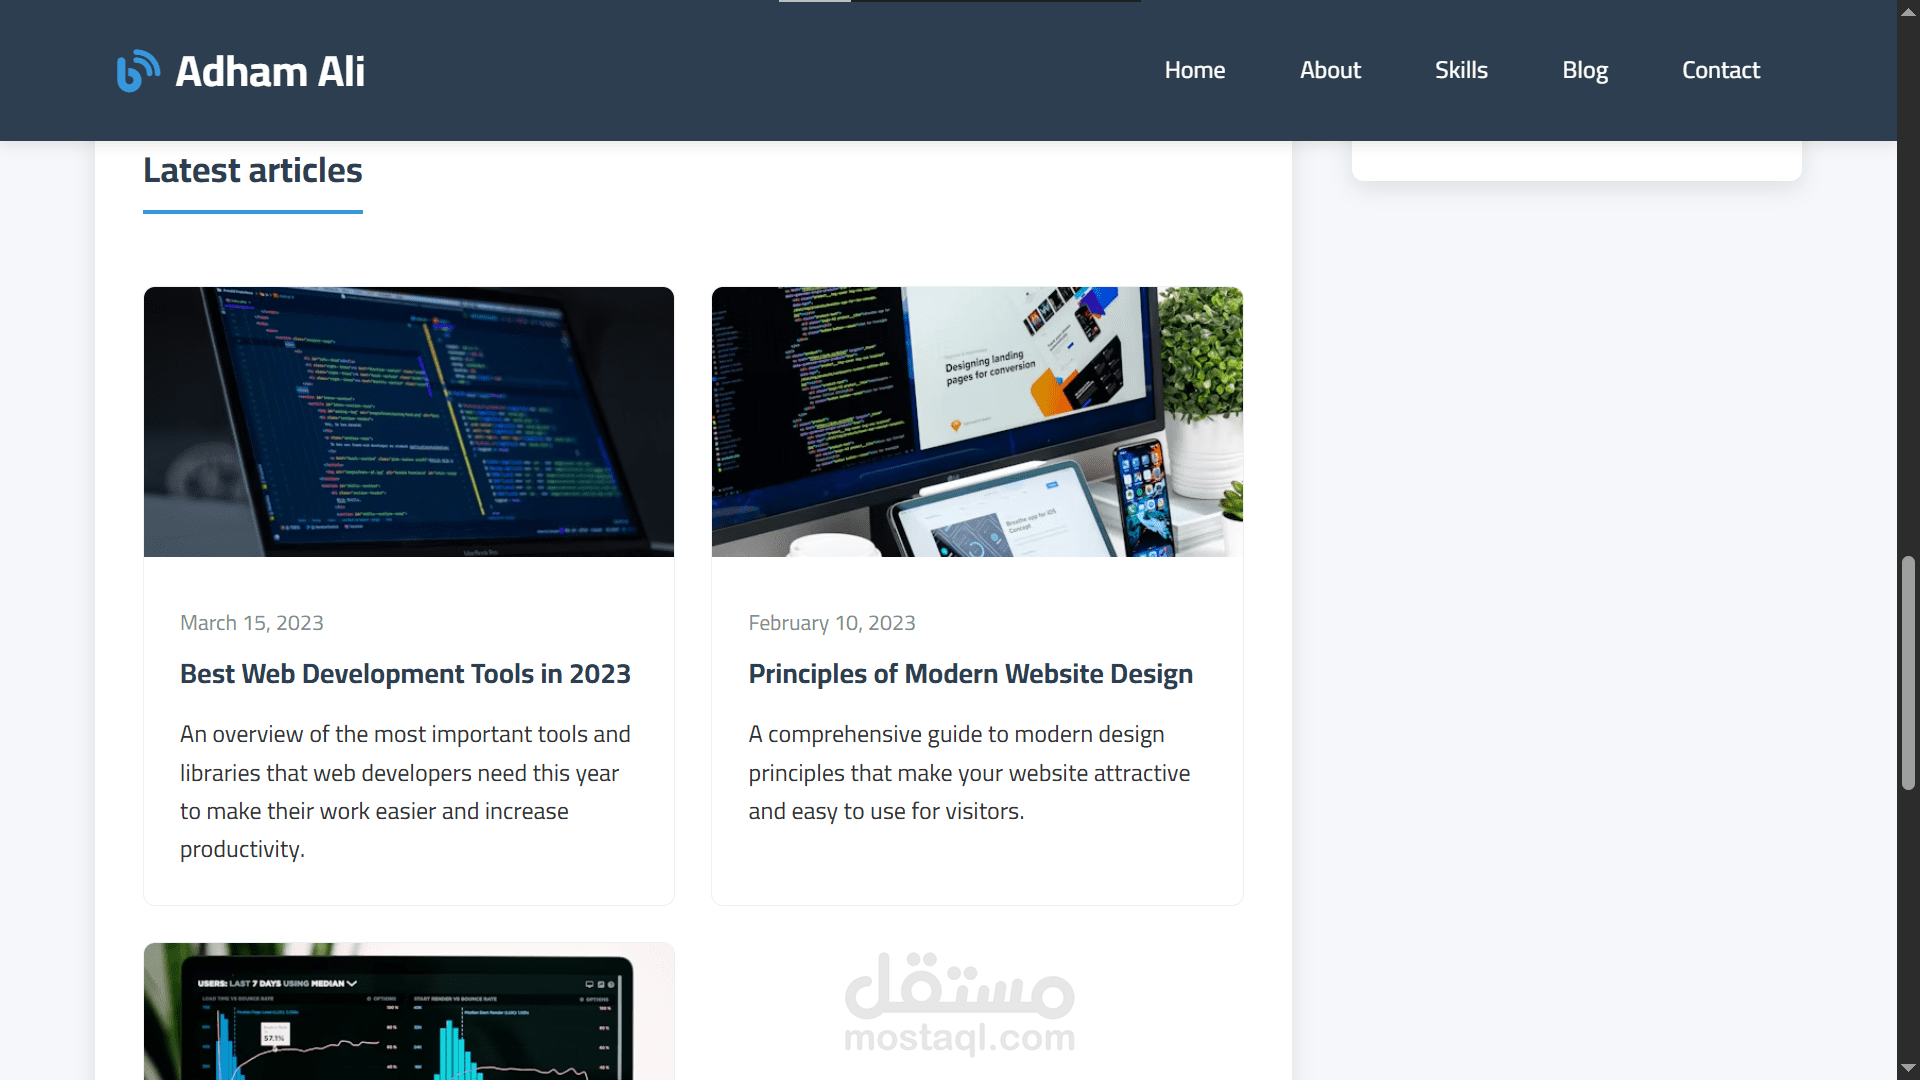Click the February 10, 2023 date

pos(831,623)
